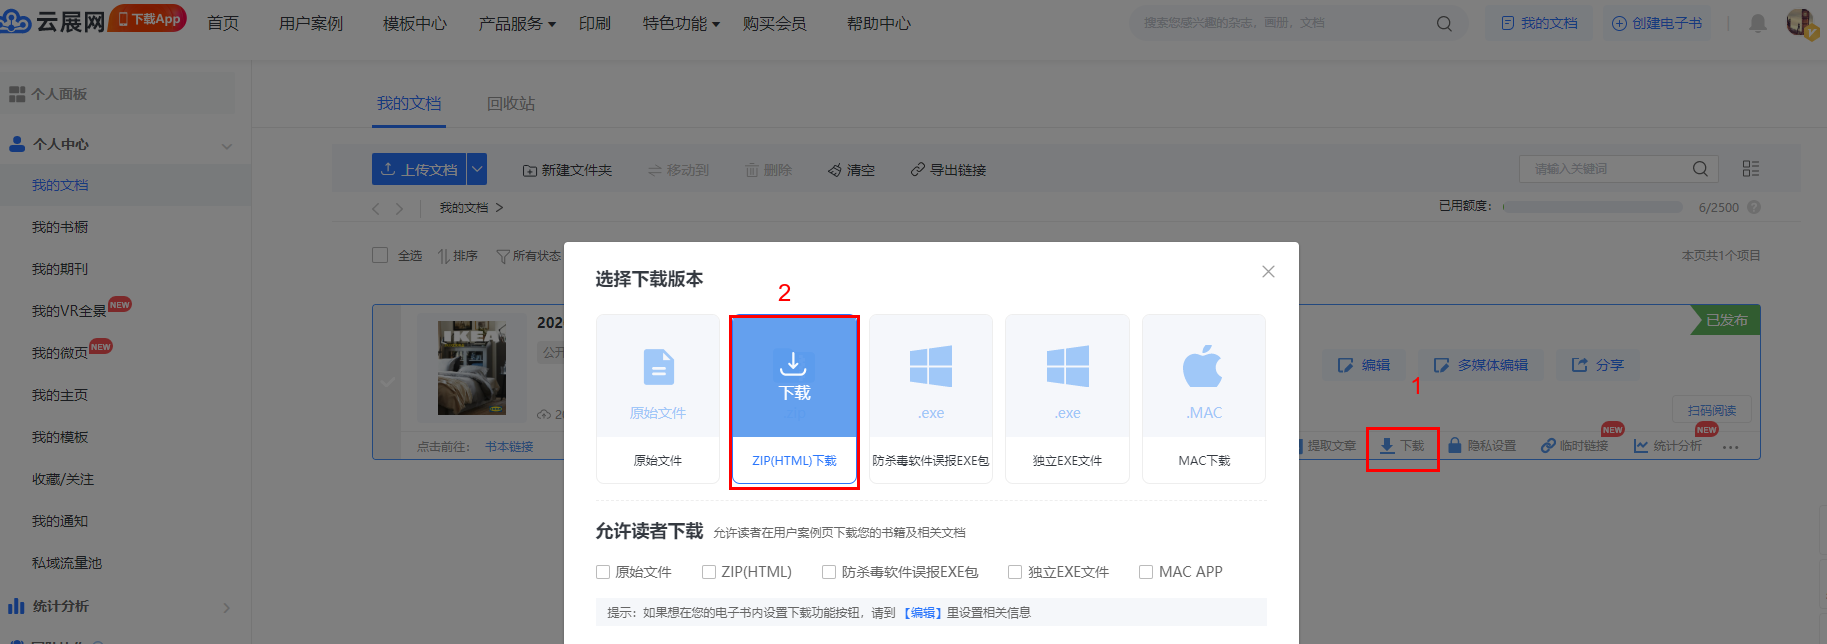Expand the 产品服务 menu

pyautogui.click(x=516, y=23)
